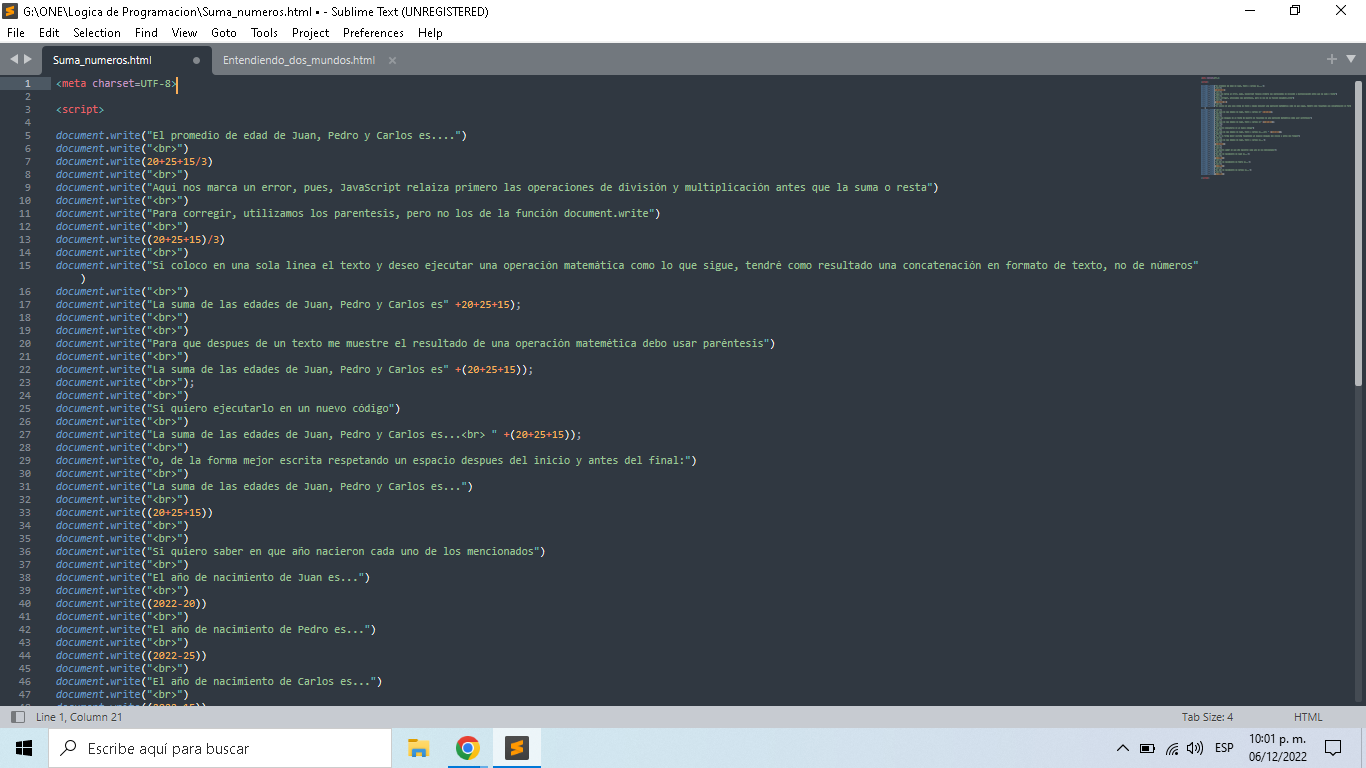Open the Find menu

(146, 33)
